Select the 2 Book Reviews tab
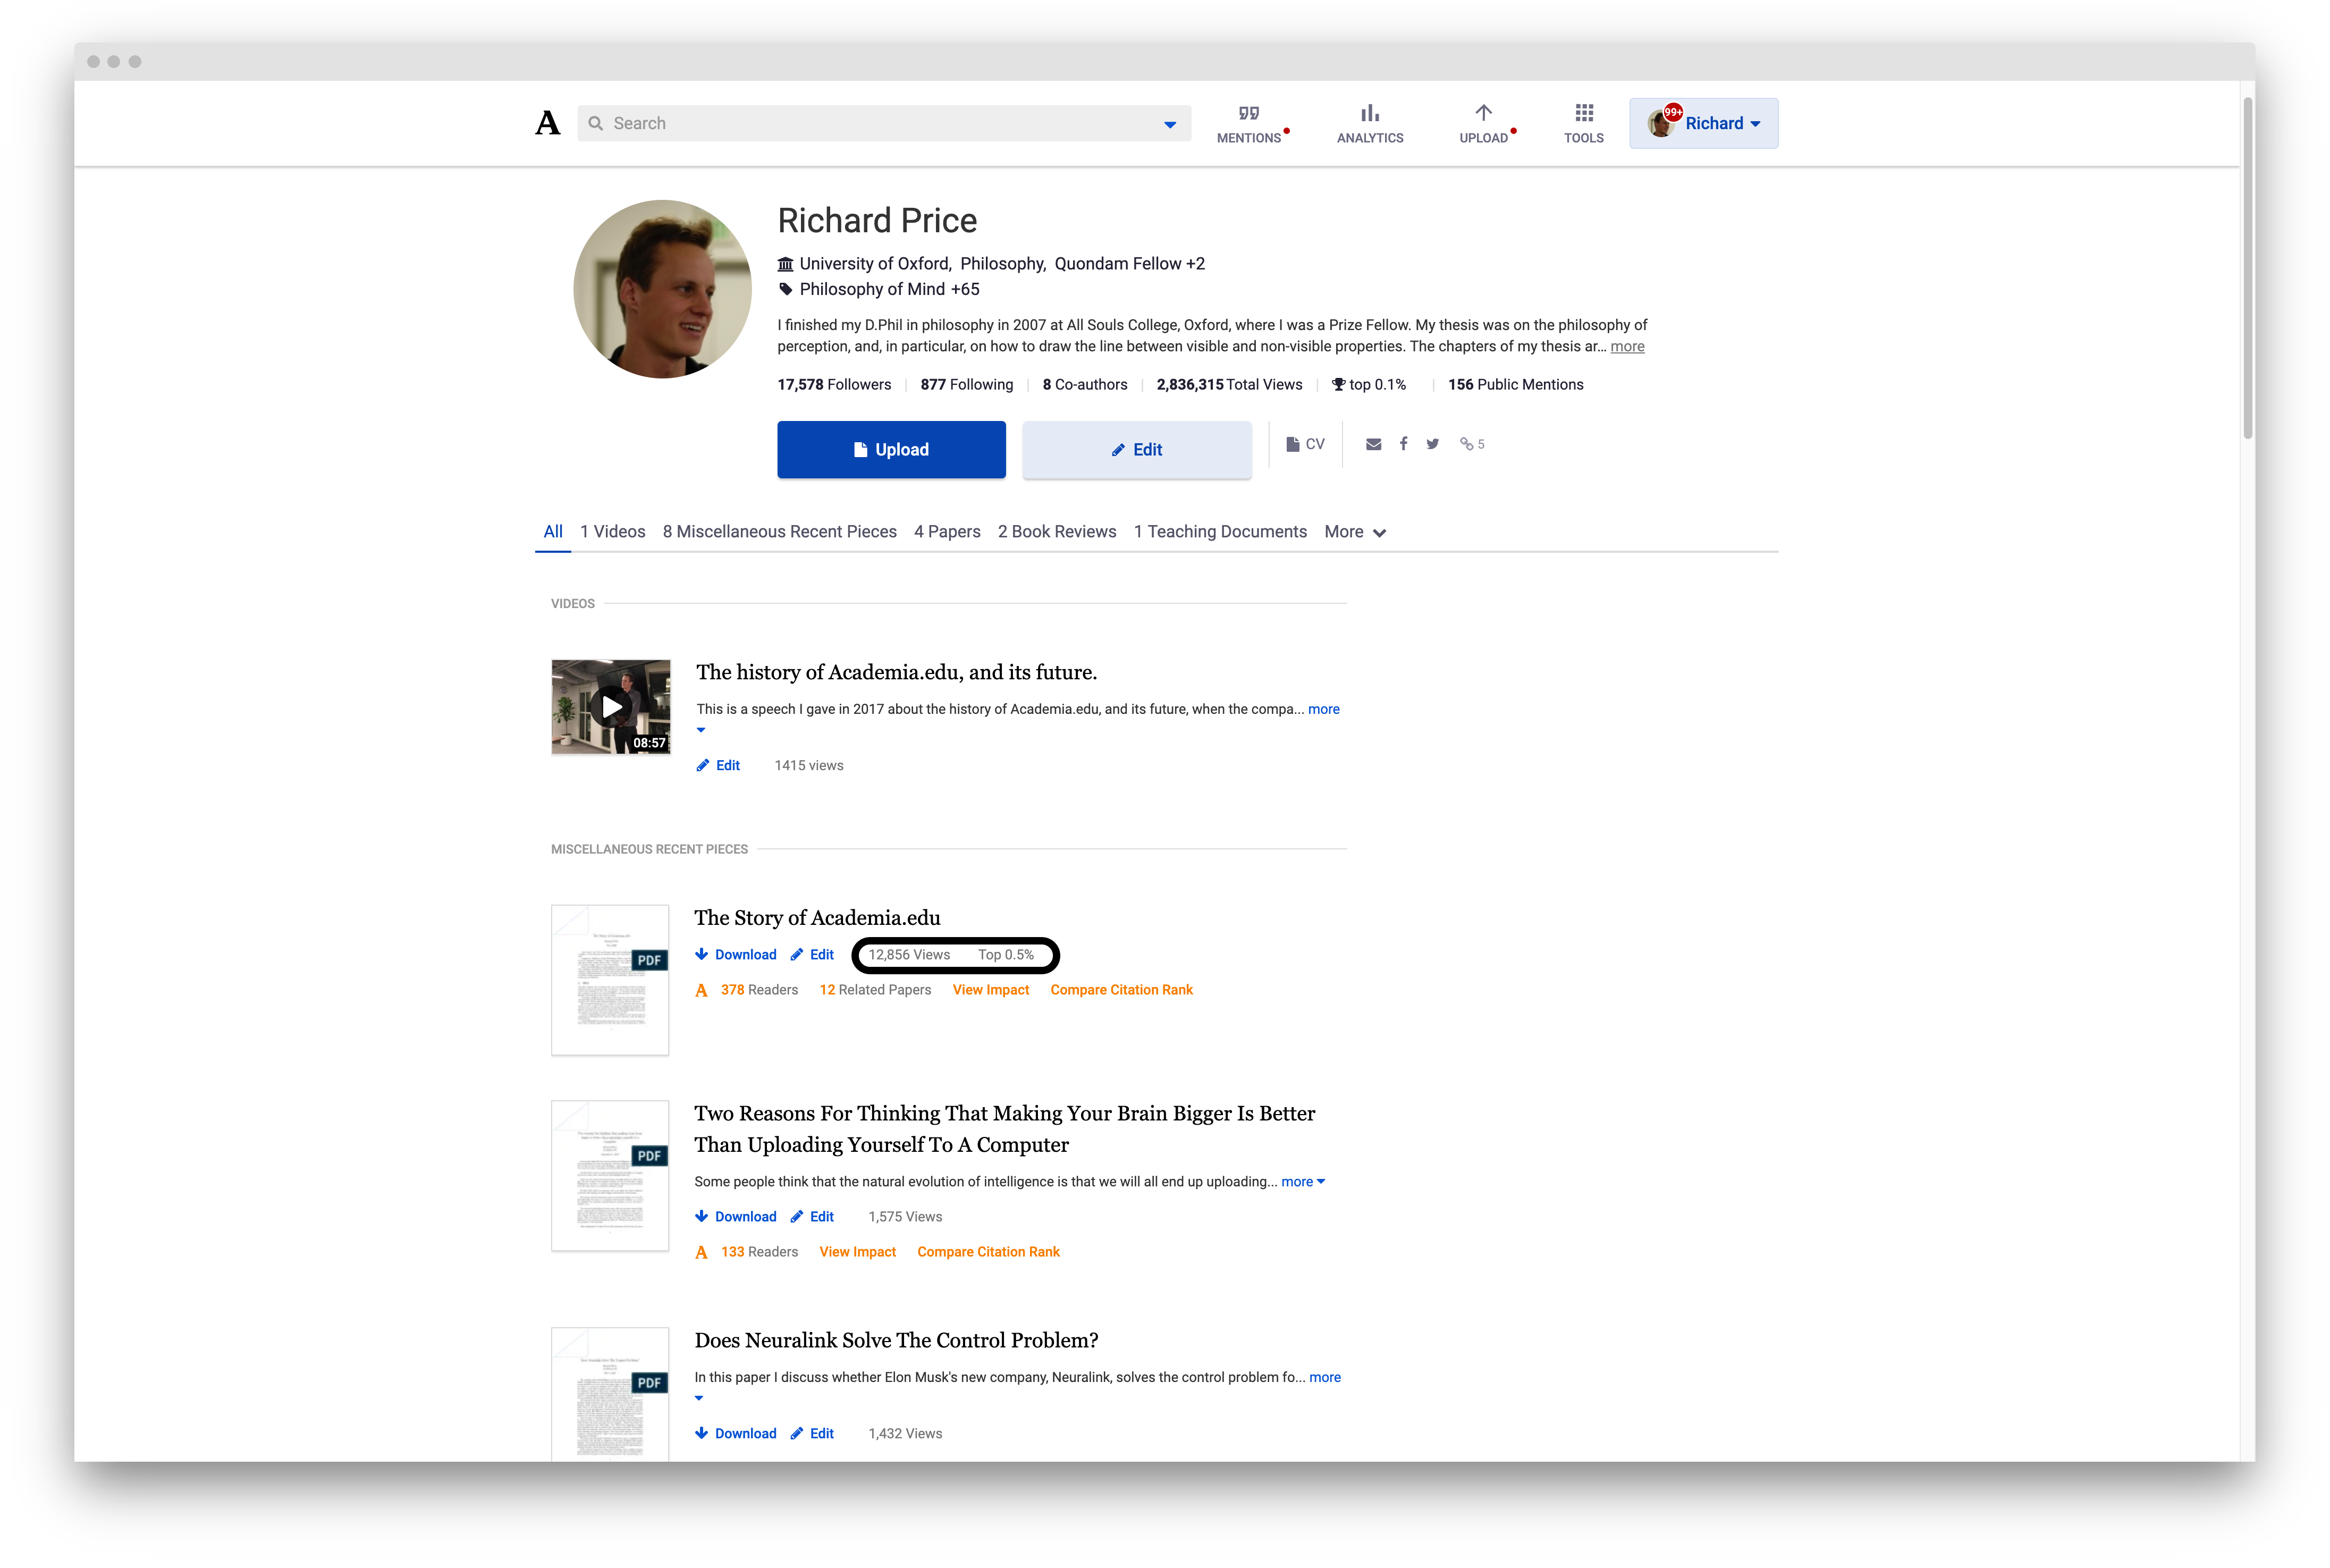 (x=1056, y=532)
